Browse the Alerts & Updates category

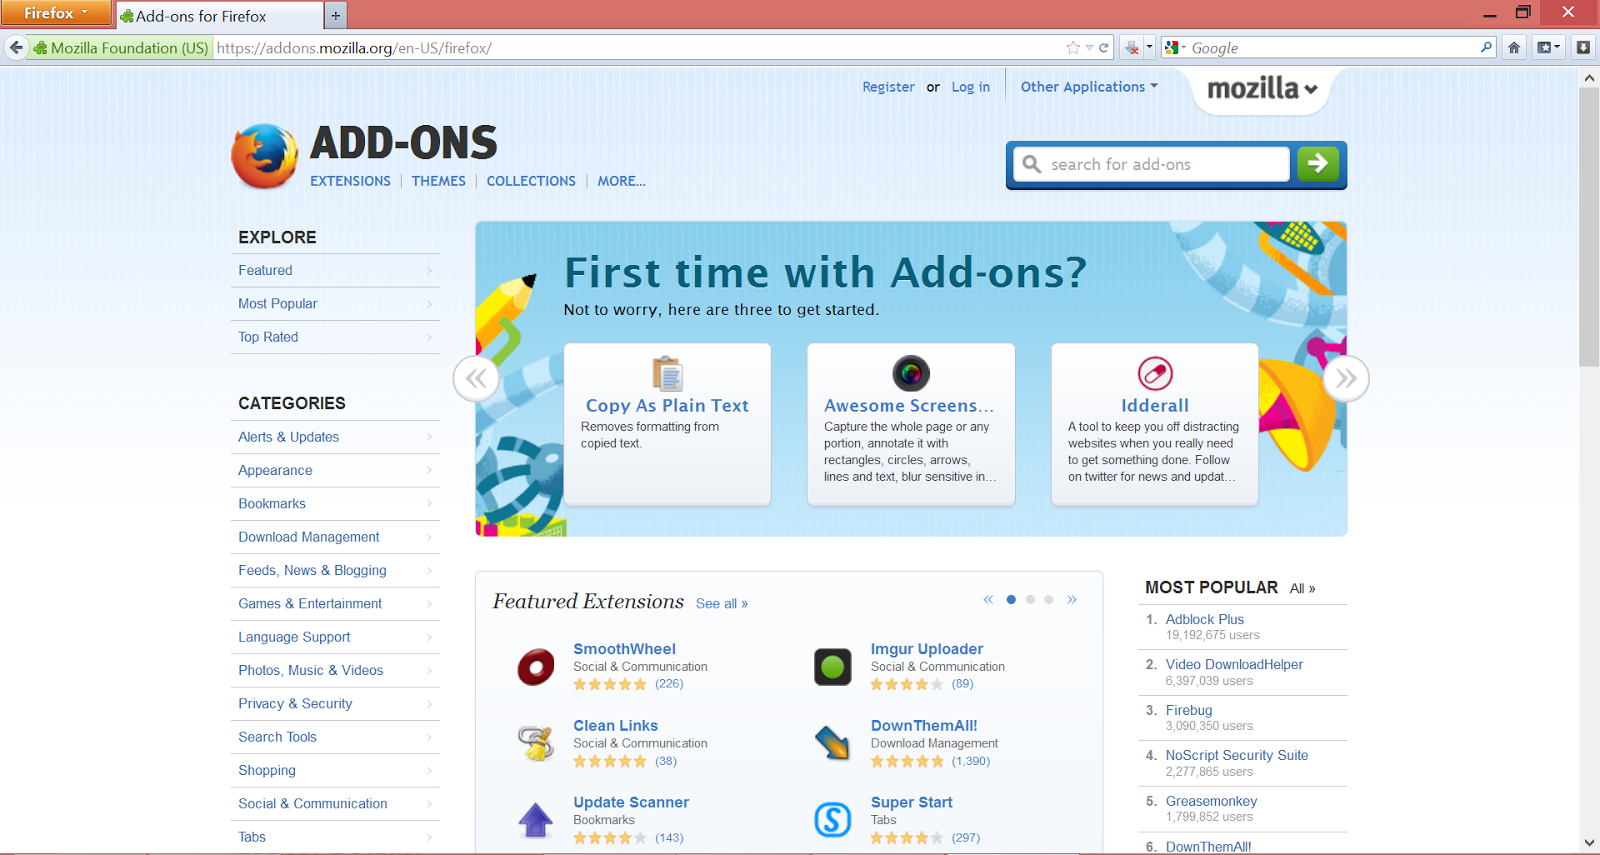(x=335, y=437)
